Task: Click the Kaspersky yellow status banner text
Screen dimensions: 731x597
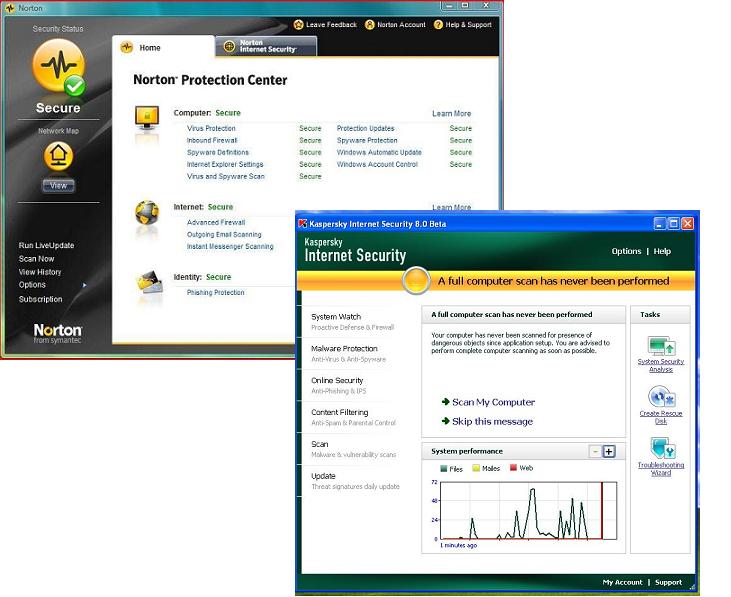Action: 553,281
